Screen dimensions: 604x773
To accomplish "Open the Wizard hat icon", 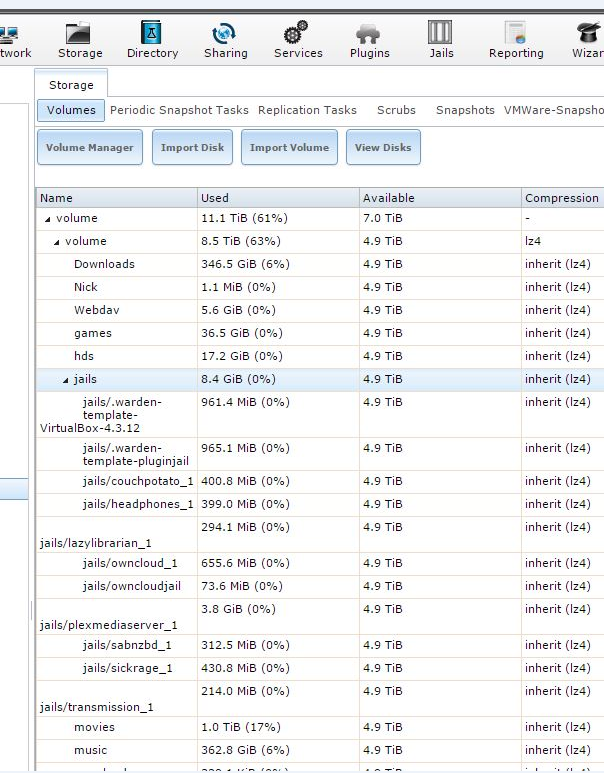I will click(x=588, y=40).
